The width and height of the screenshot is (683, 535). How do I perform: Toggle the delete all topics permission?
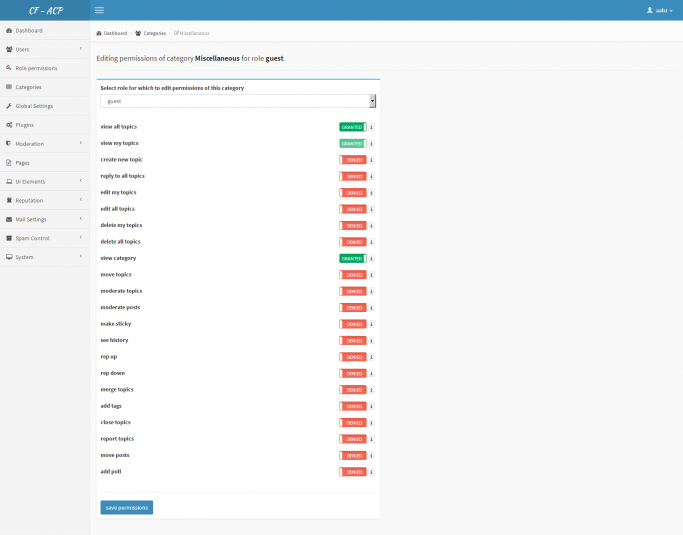click(x=353, y=242)
